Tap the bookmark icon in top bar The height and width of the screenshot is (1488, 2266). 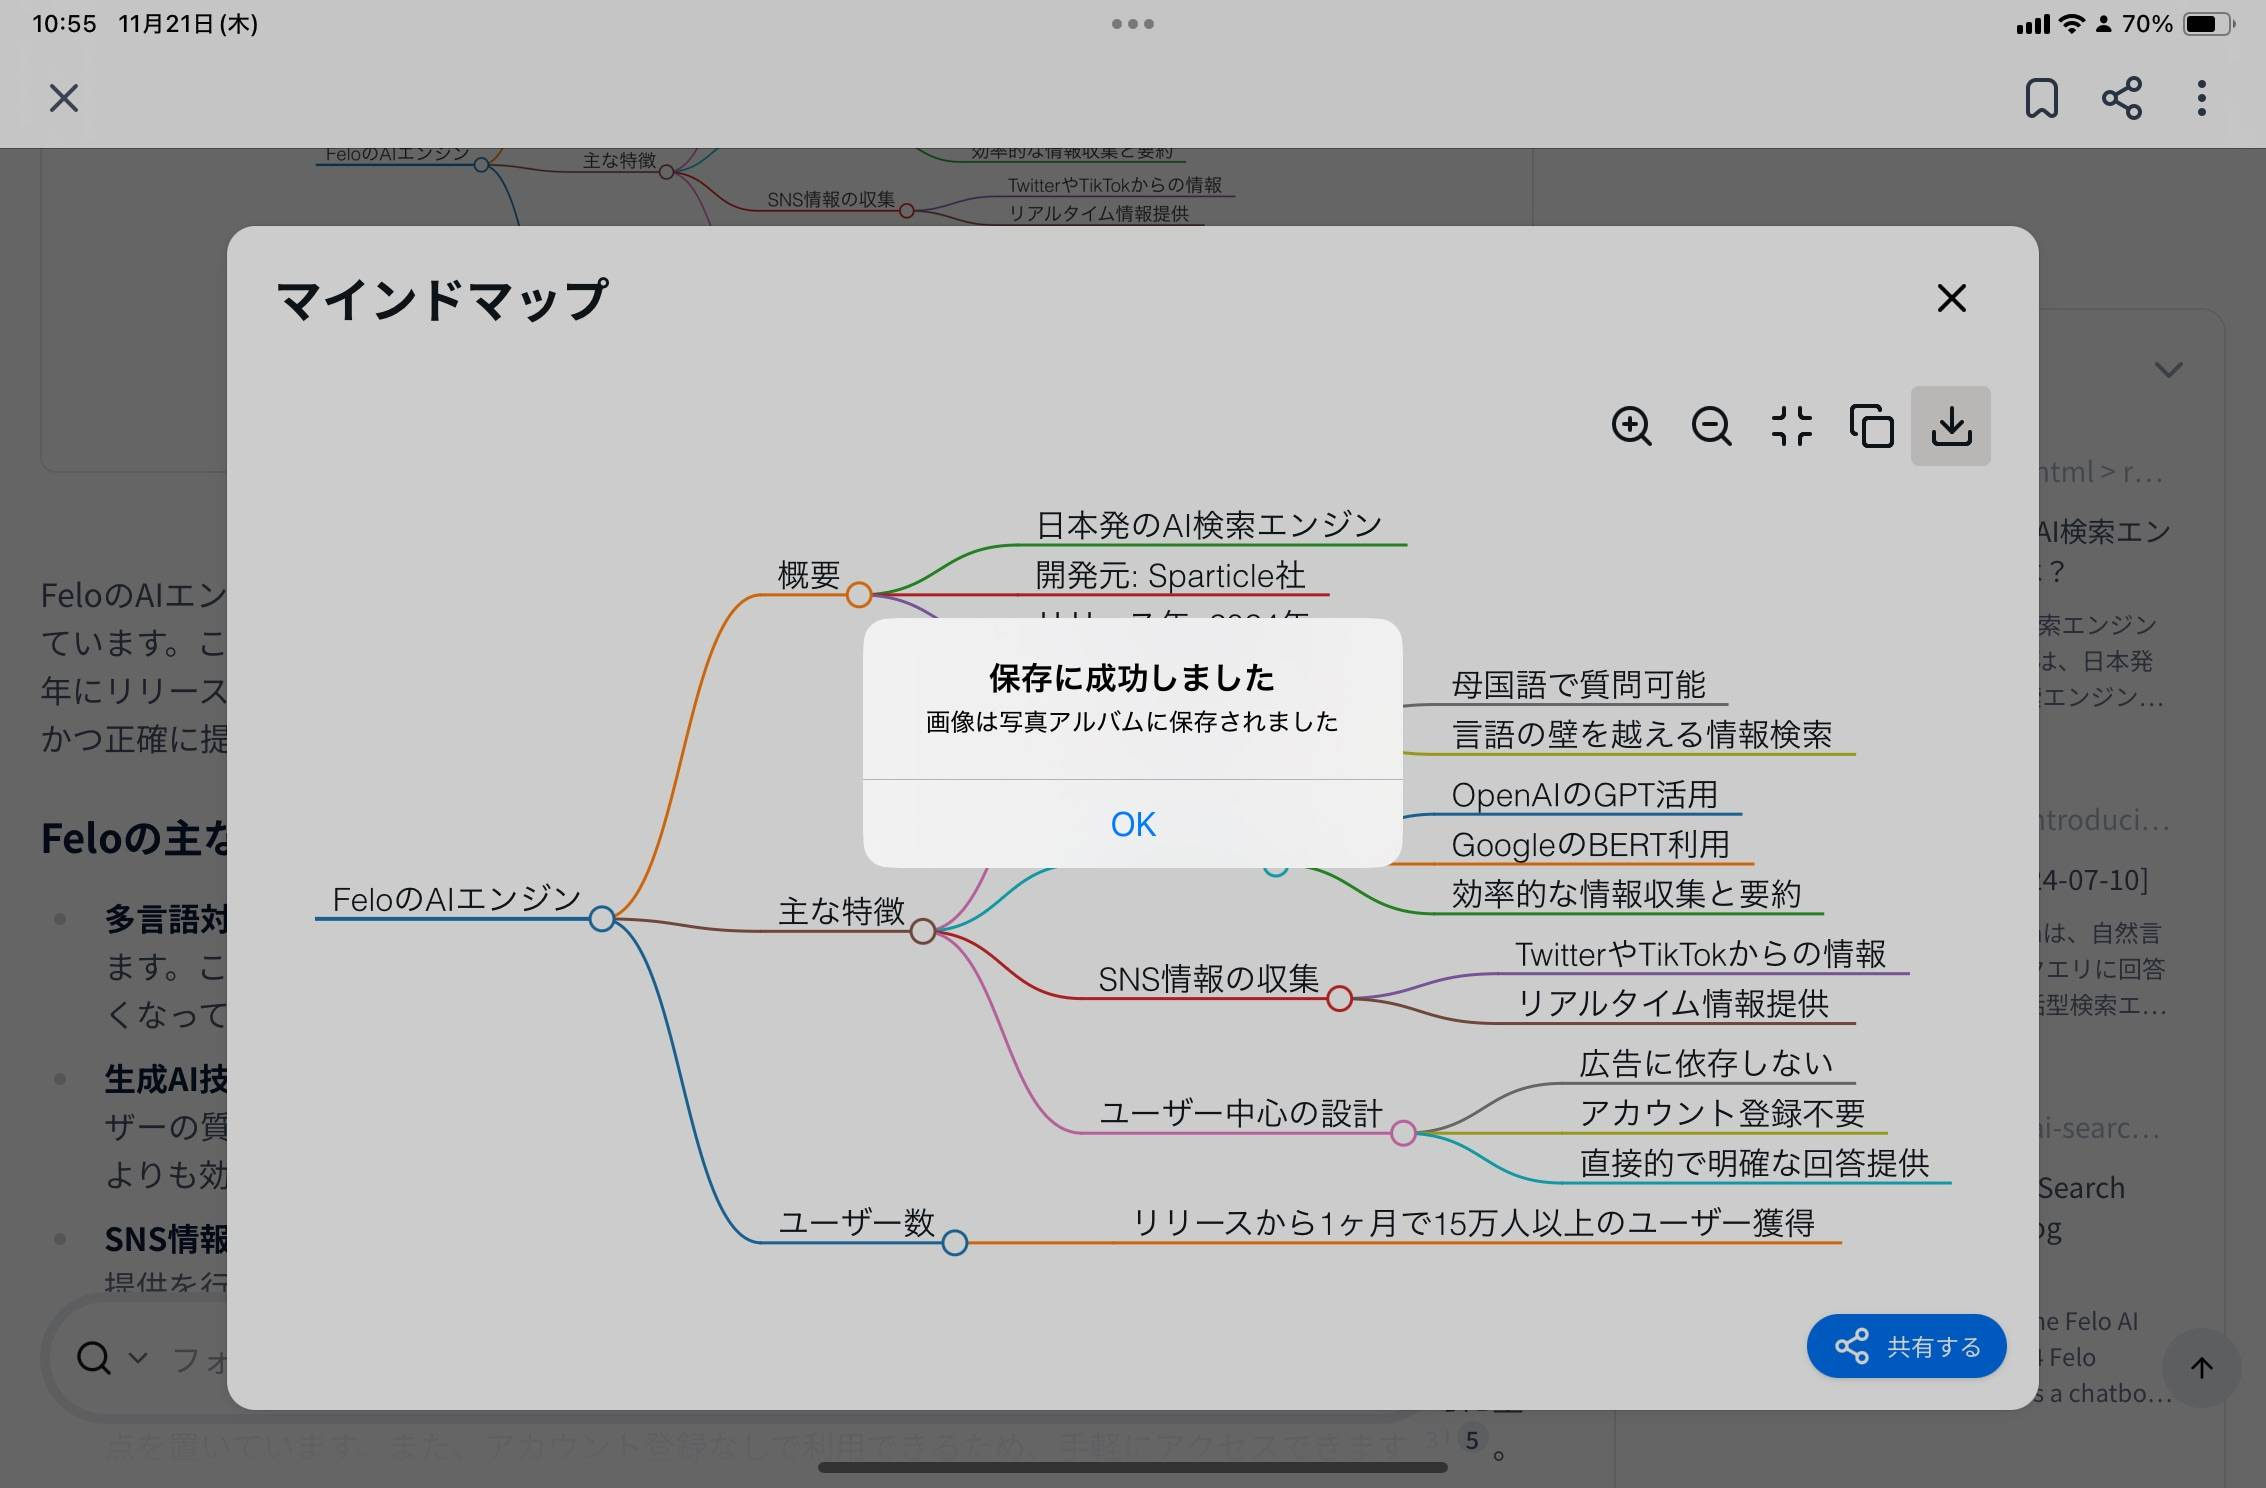coord(2041,98)
